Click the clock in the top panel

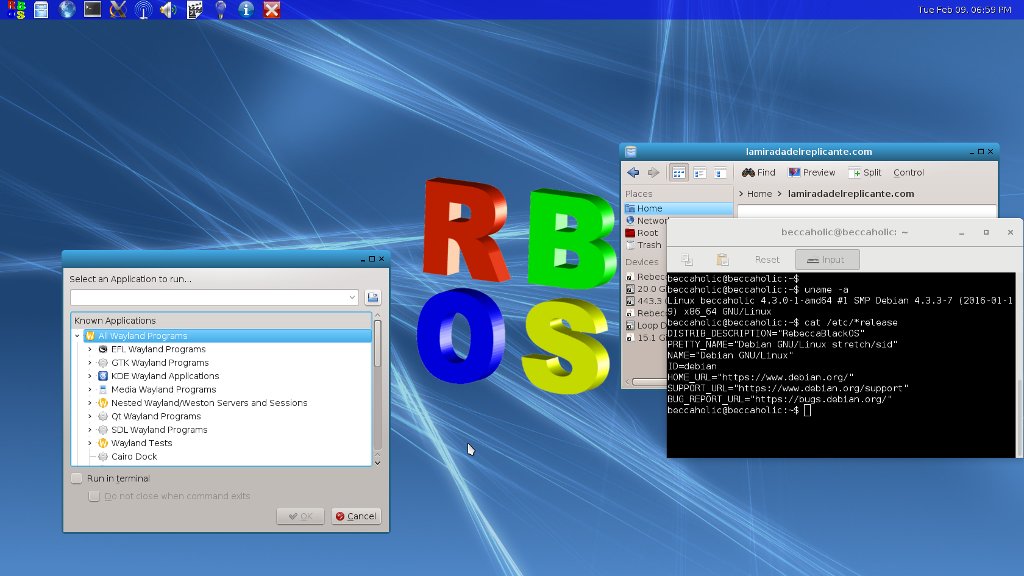tap(965, 9)
